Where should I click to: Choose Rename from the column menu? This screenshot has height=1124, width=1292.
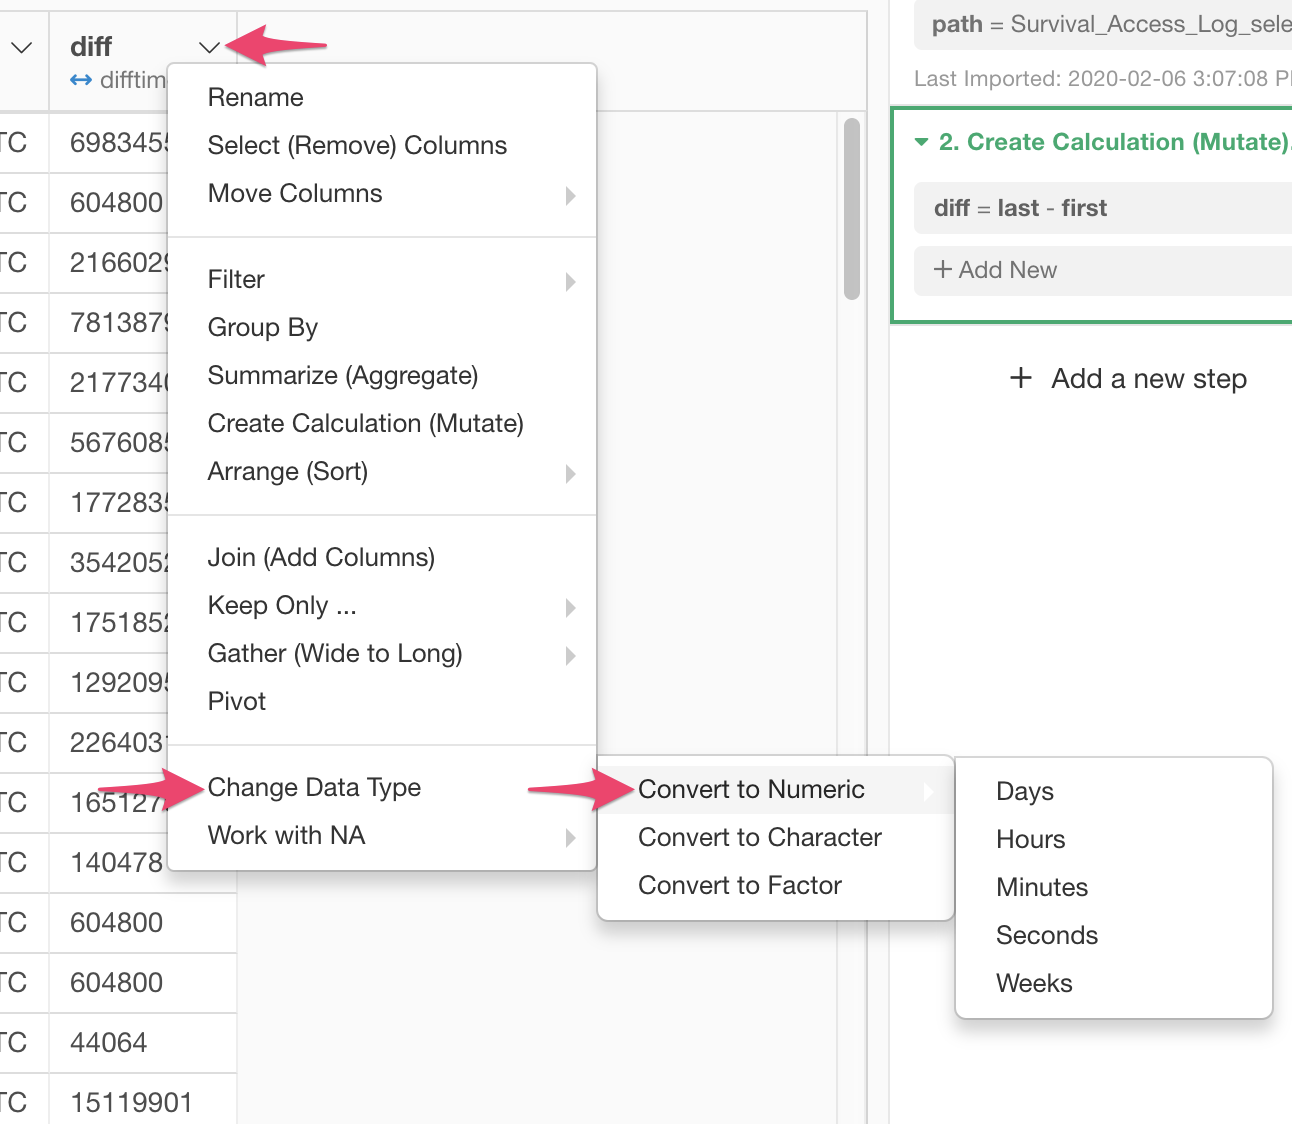point(255,97)
